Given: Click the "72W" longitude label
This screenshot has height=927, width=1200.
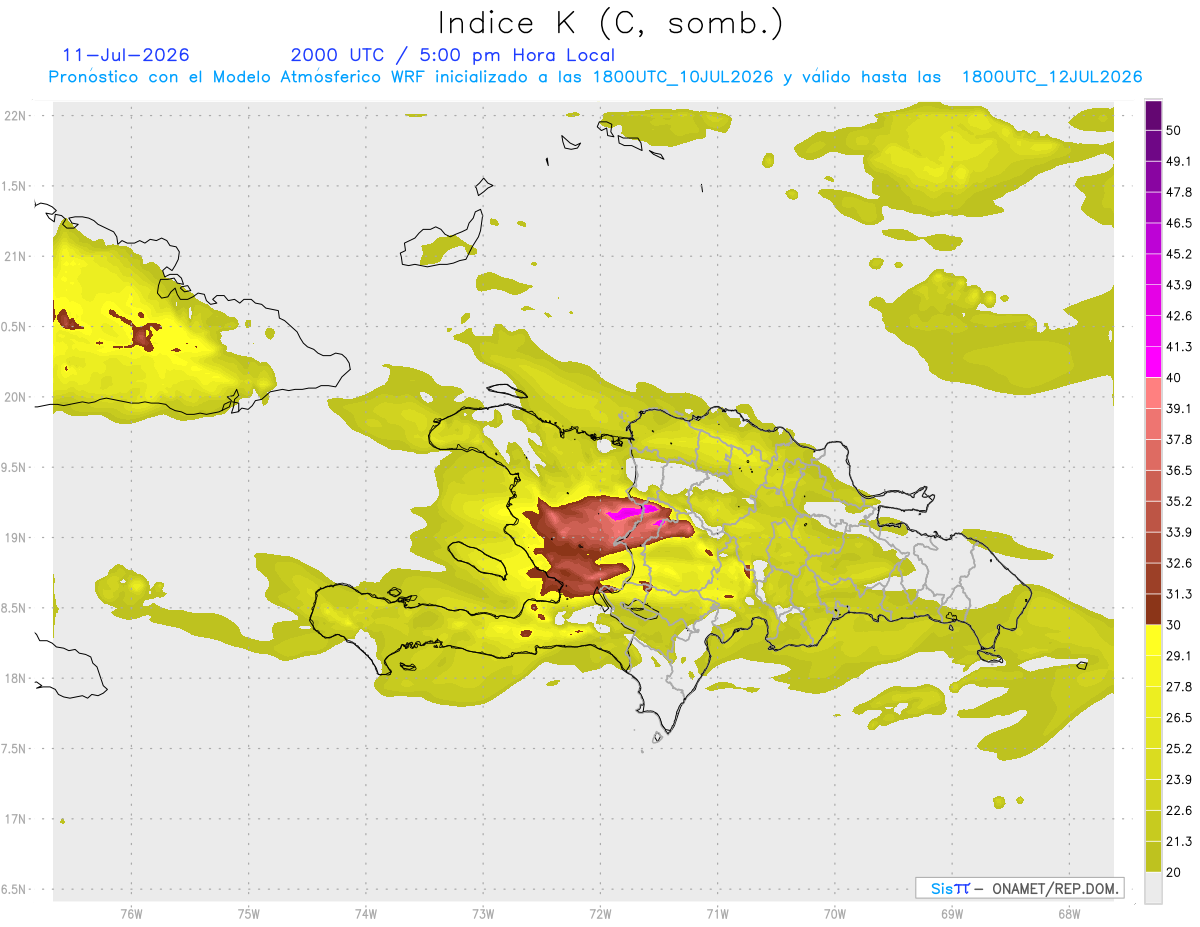Looking at the screenshot, I should [600, 913].
